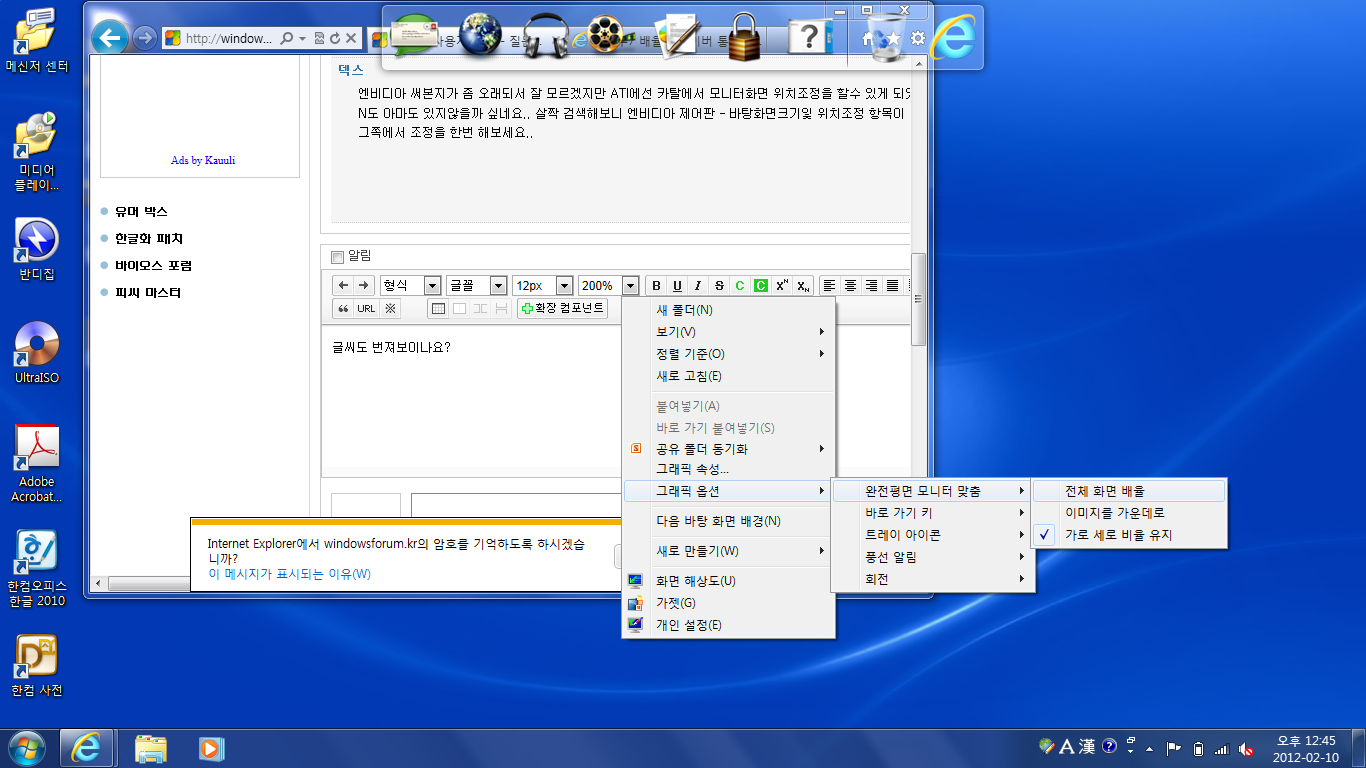
Task: Click the undo arrow in editor toolbar
Action: click(343, 286)
